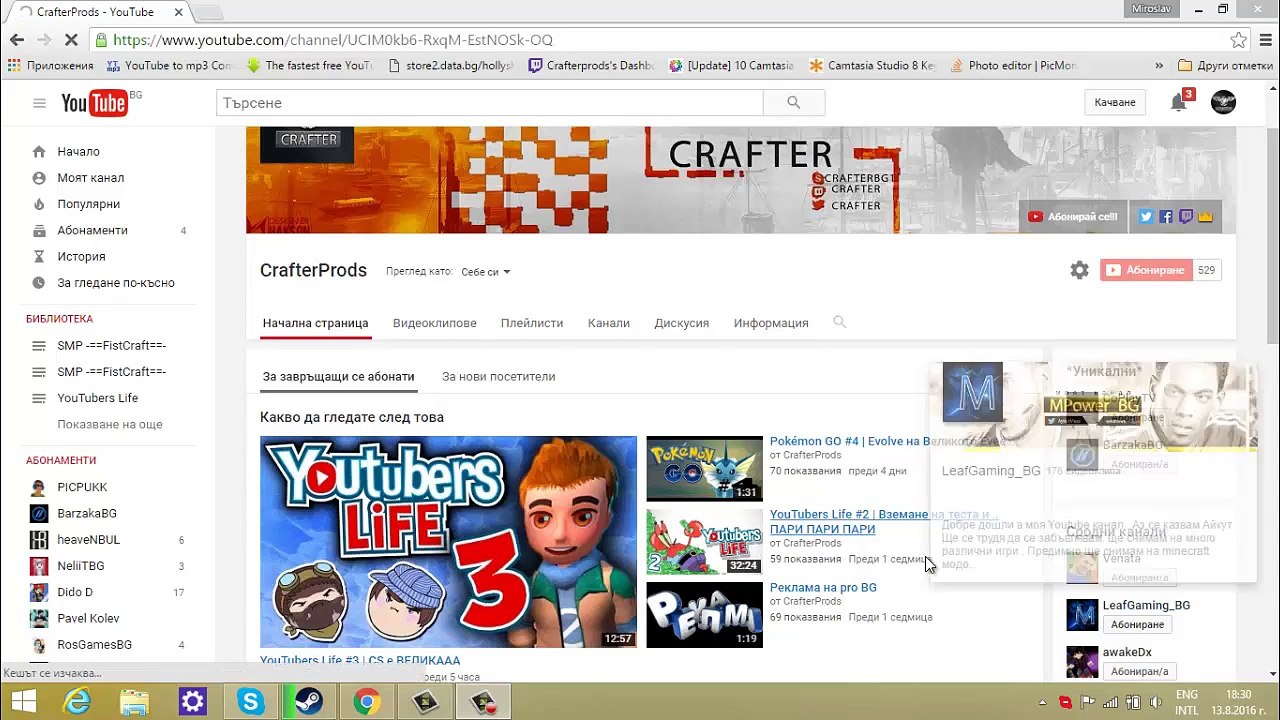1280x720 pixels.
Task: Open the Action Center flag icon
Action: [x=1088, y=702]
